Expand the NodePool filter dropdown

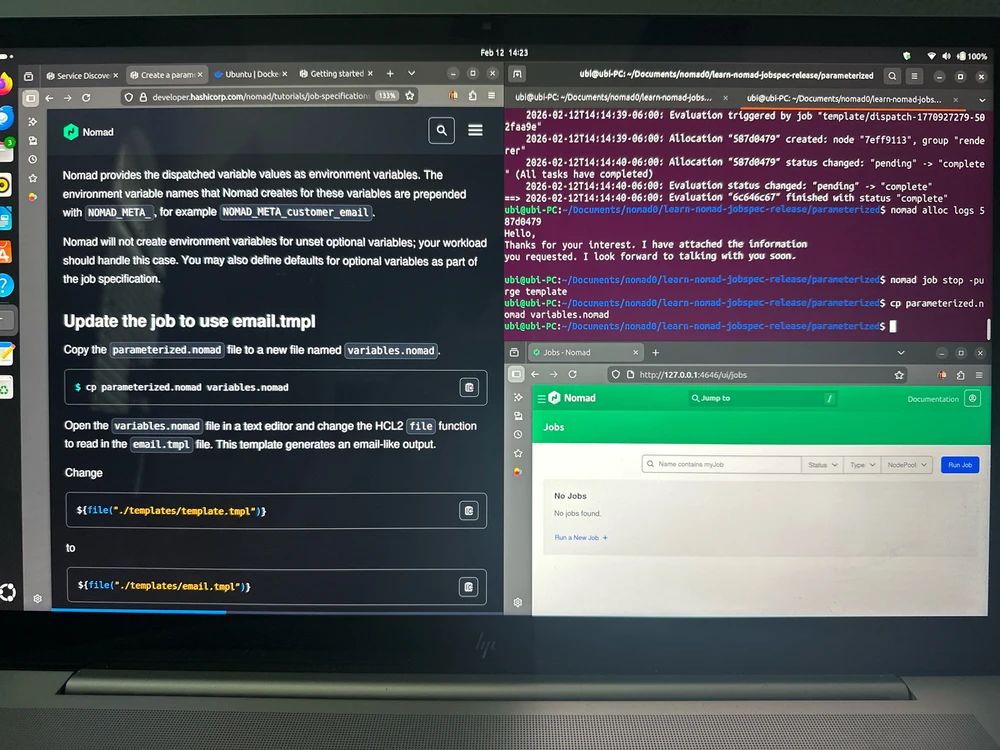tap(907, 465)
